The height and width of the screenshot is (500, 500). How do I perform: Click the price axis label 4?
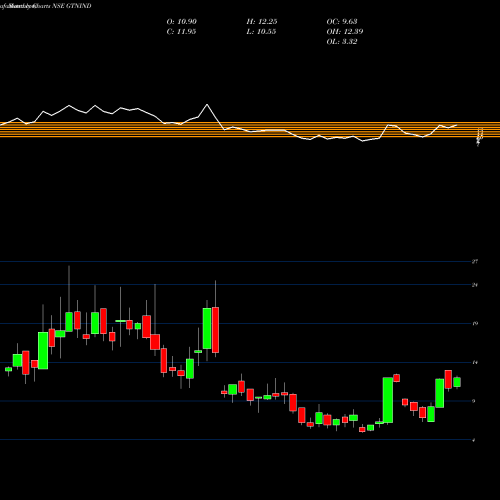(x=474, y=440)
